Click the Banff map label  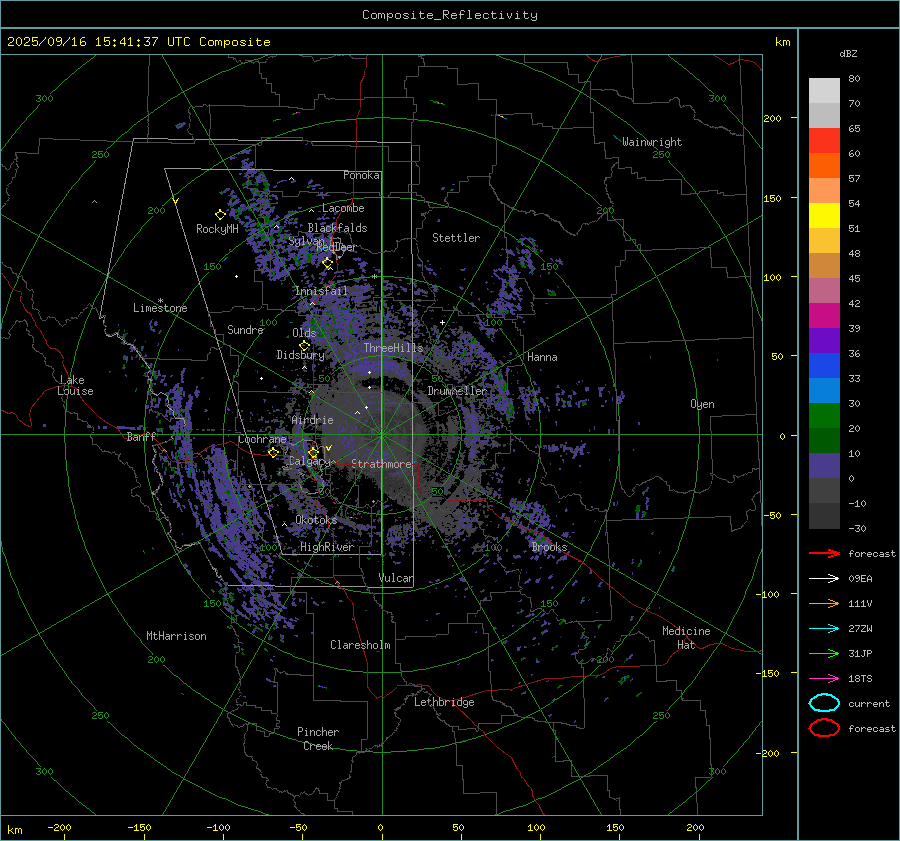point(142,437)
